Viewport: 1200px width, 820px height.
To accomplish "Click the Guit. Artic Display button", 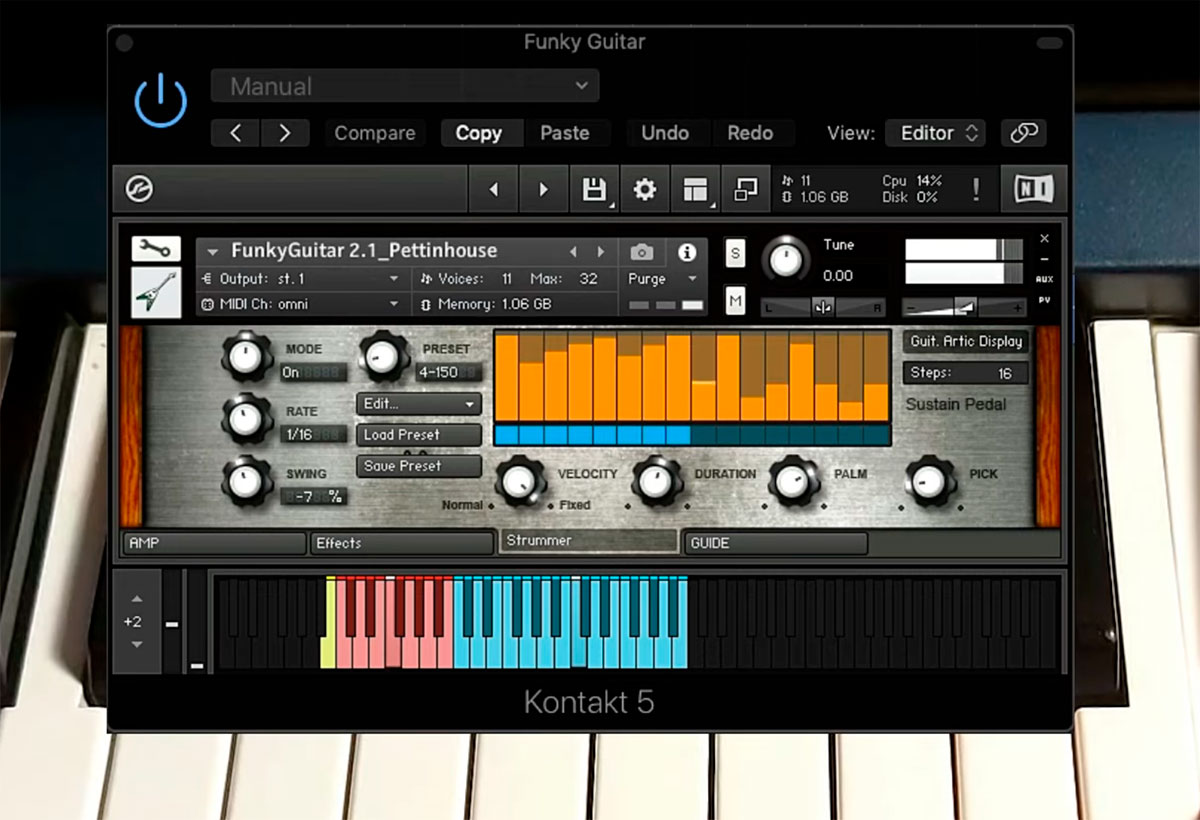I will tap(966, 342).
